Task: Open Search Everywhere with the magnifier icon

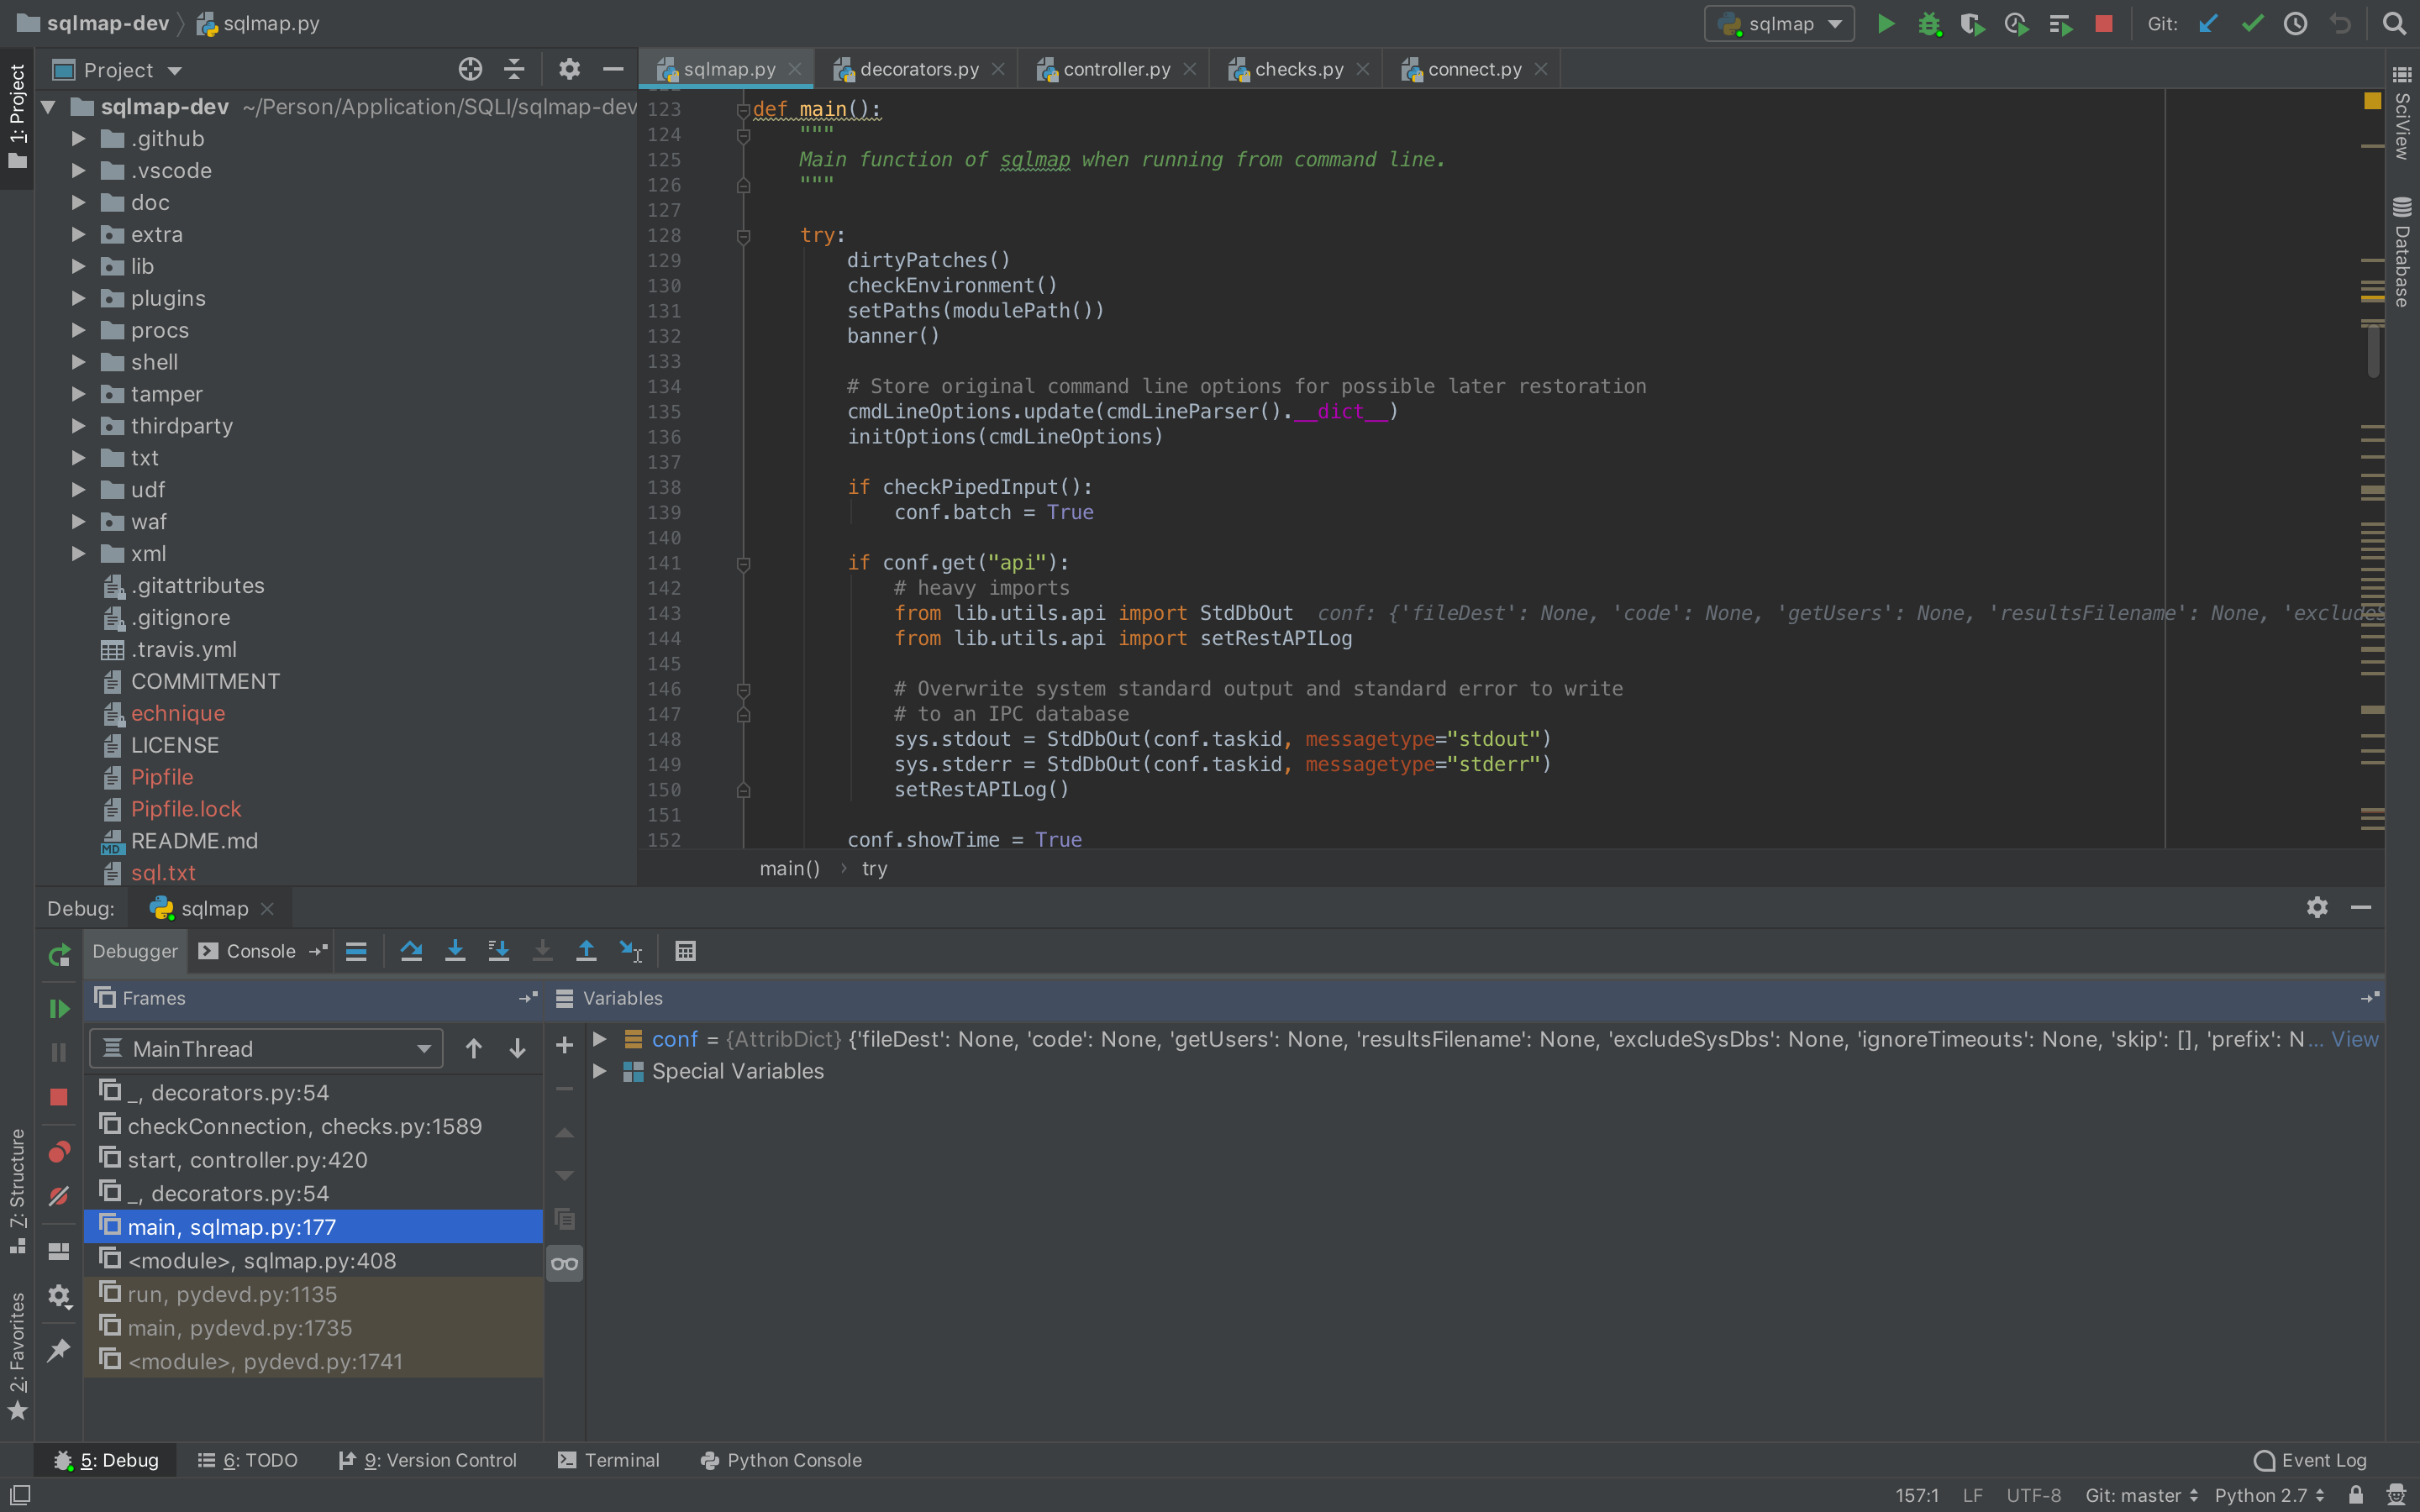Action: (x=2394, y=23)
